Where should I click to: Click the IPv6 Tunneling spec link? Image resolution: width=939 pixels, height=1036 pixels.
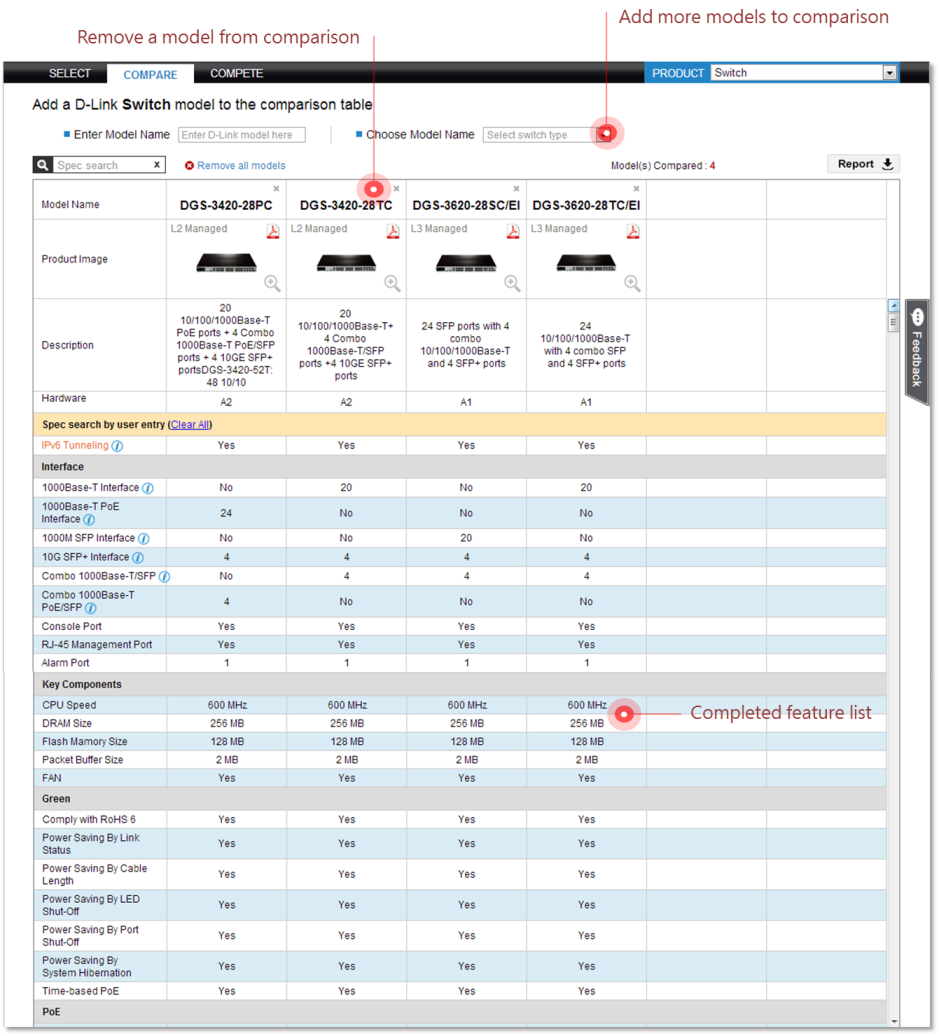coord(75,445)
